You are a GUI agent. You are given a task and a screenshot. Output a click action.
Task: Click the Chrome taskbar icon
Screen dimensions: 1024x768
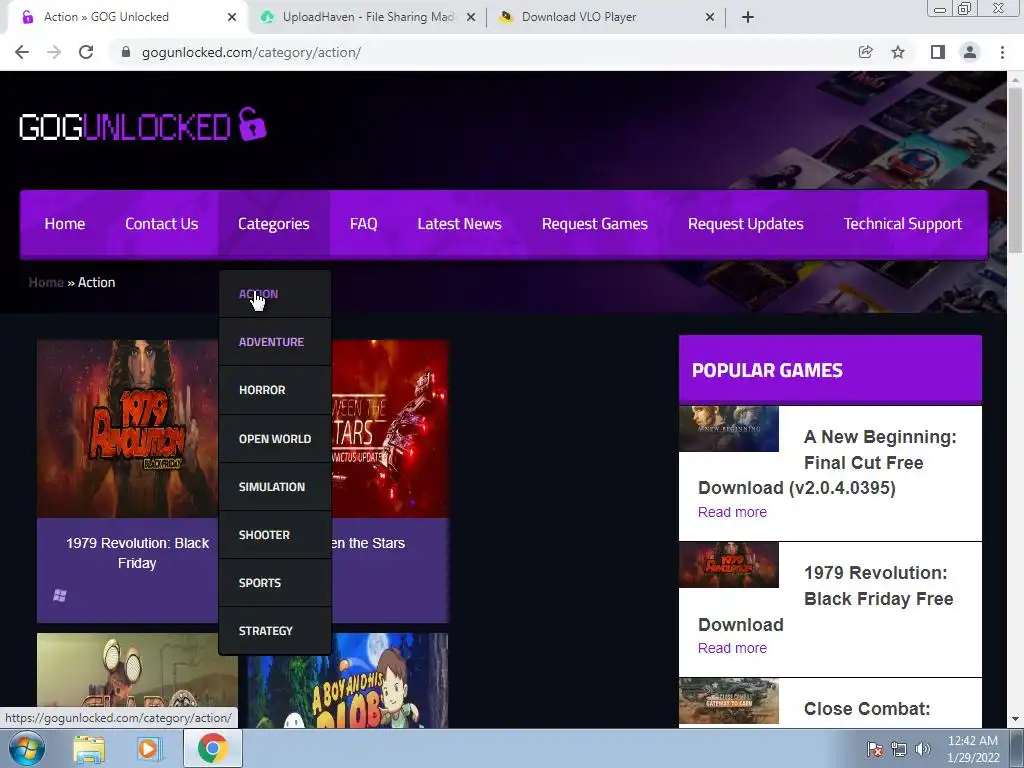coord(213,748)
